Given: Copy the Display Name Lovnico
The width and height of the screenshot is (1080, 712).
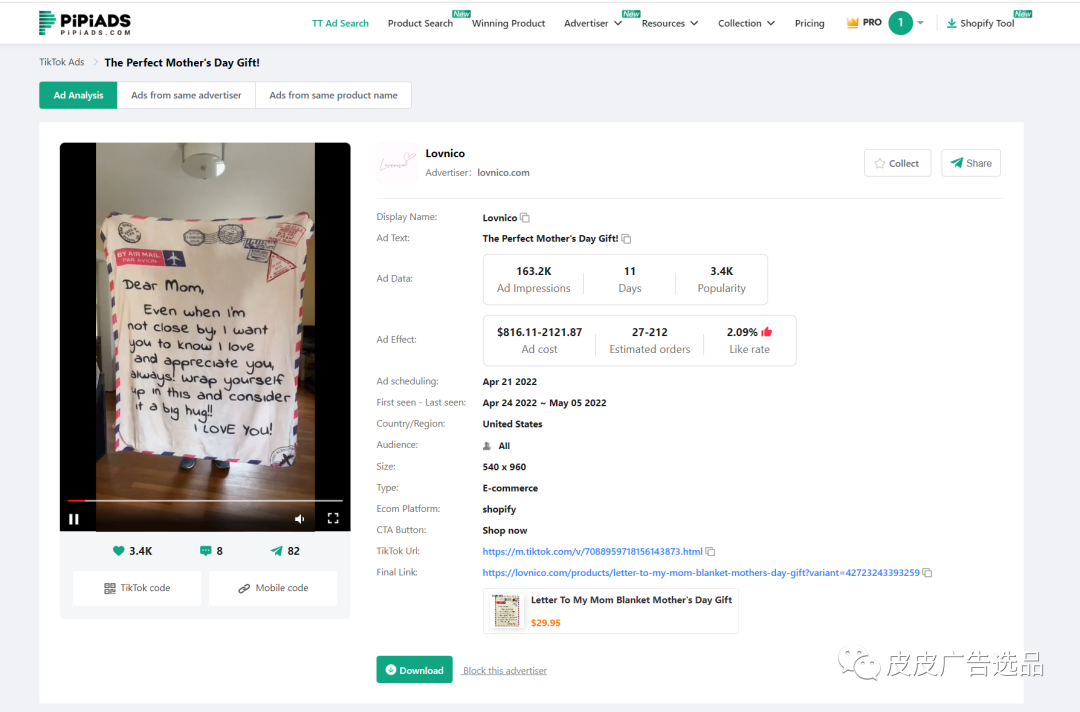Looking at the screenshot, I should click(x=525, y=218).
